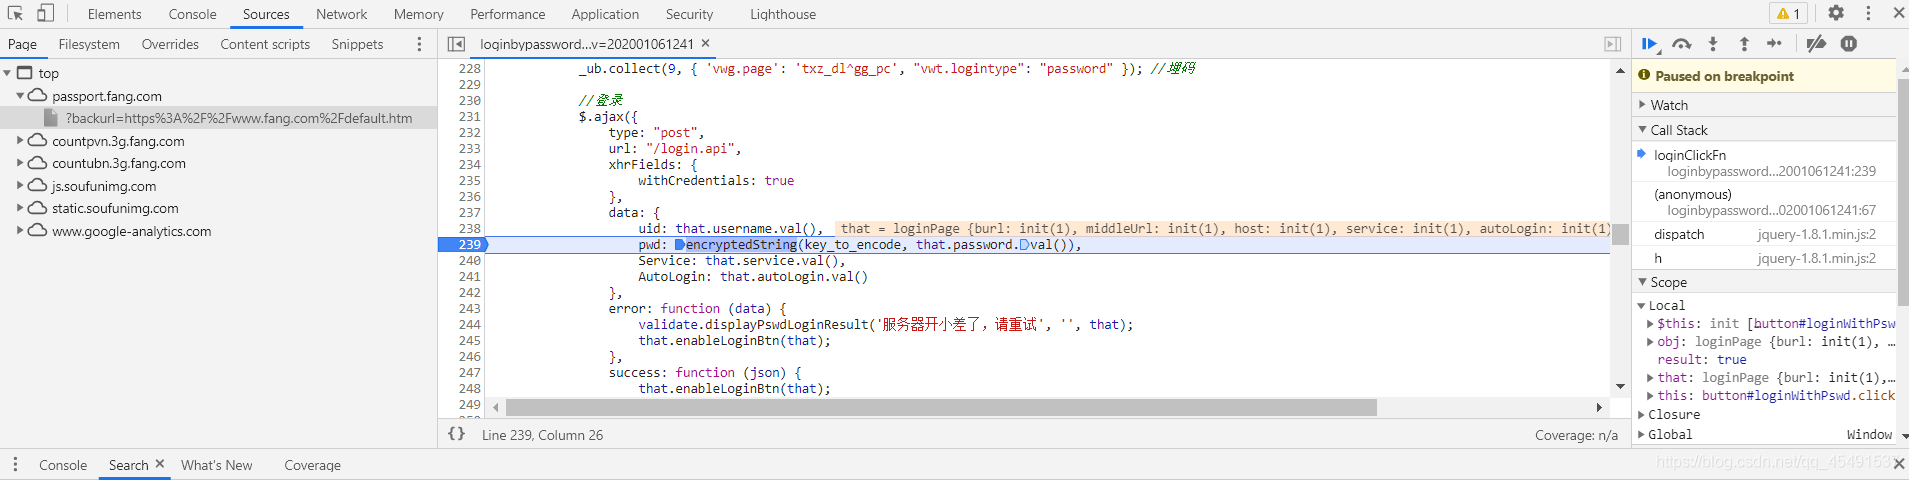Open the Lighthouse panel
This screenshot has width=1909, height=480.
[782, 14]
